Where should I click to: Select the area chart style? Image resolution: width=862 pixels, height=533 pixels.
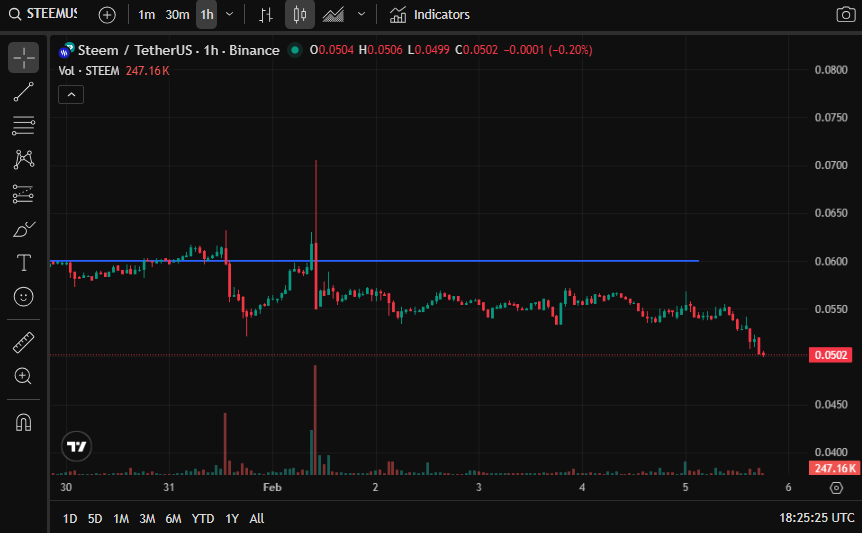point(333,15)
